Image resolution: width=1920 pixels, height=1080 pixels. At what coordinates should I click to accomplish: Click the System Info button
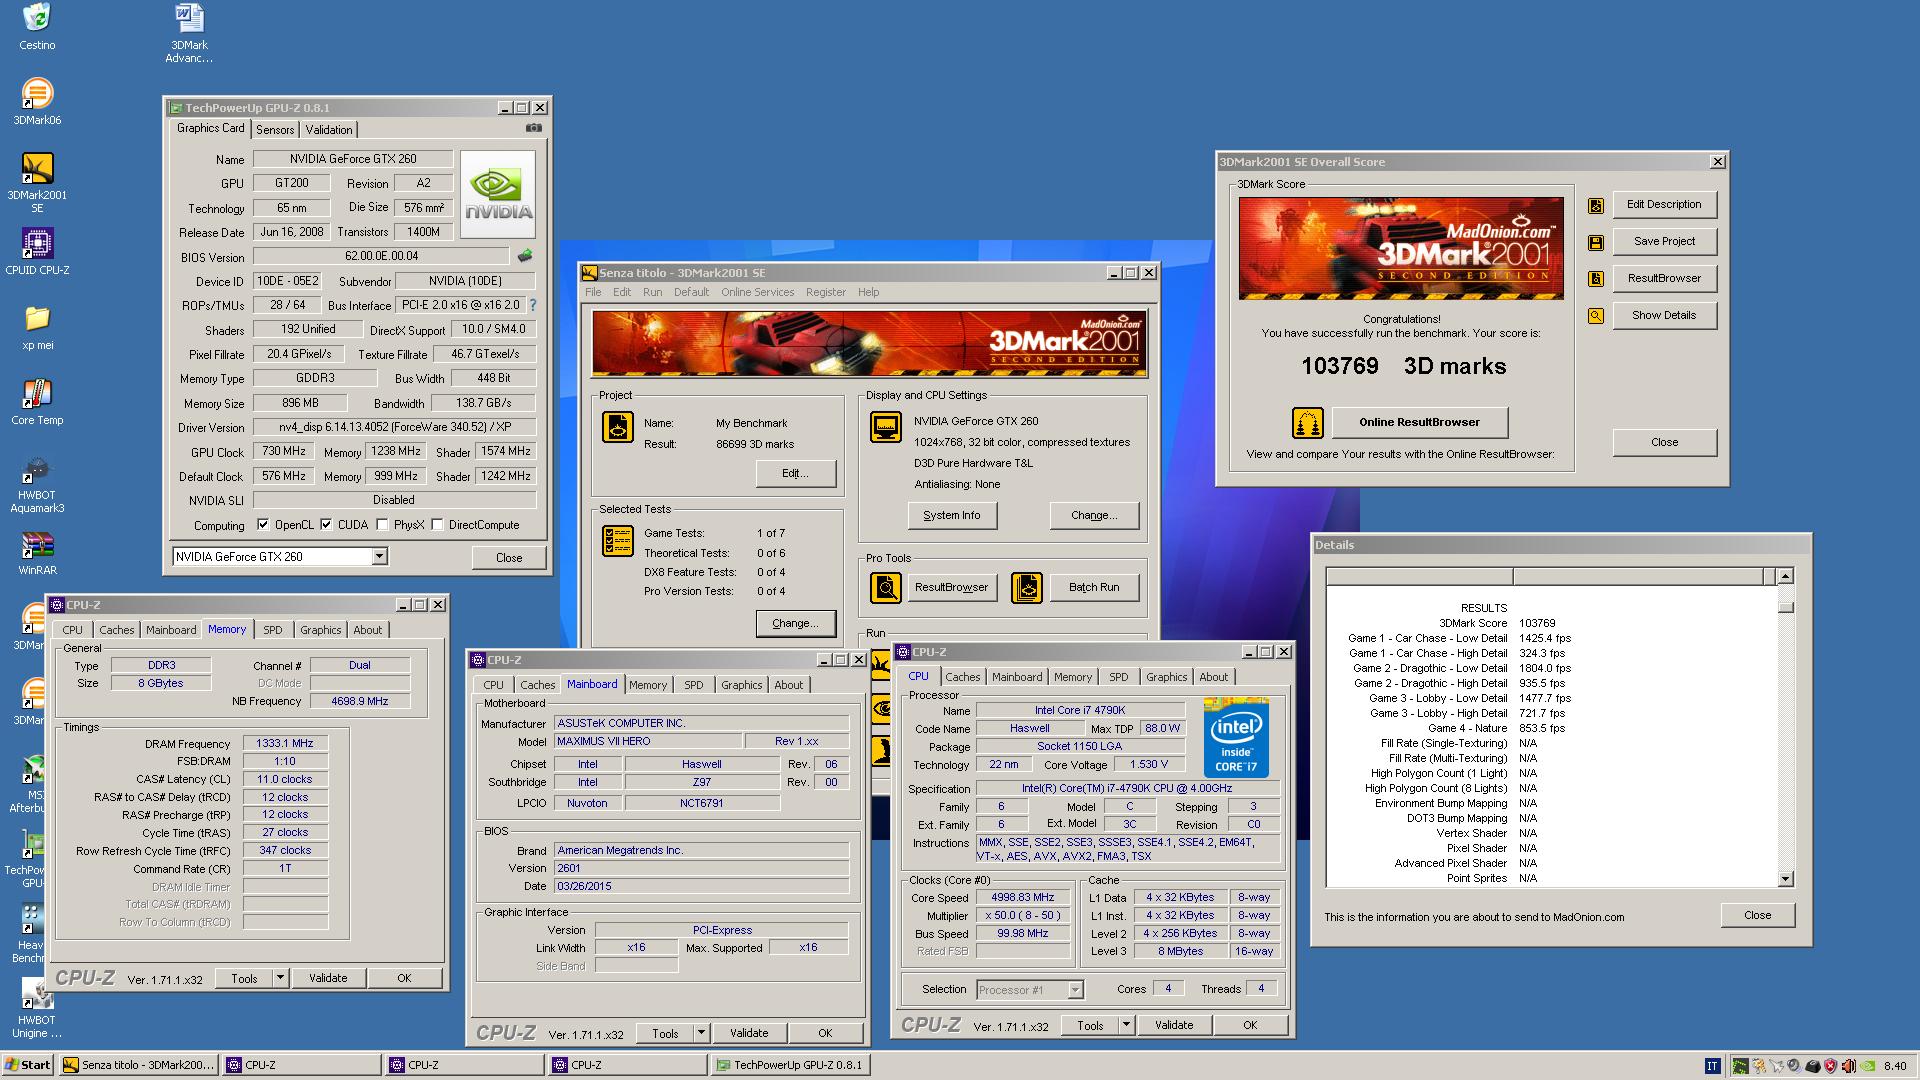[951, 515]
